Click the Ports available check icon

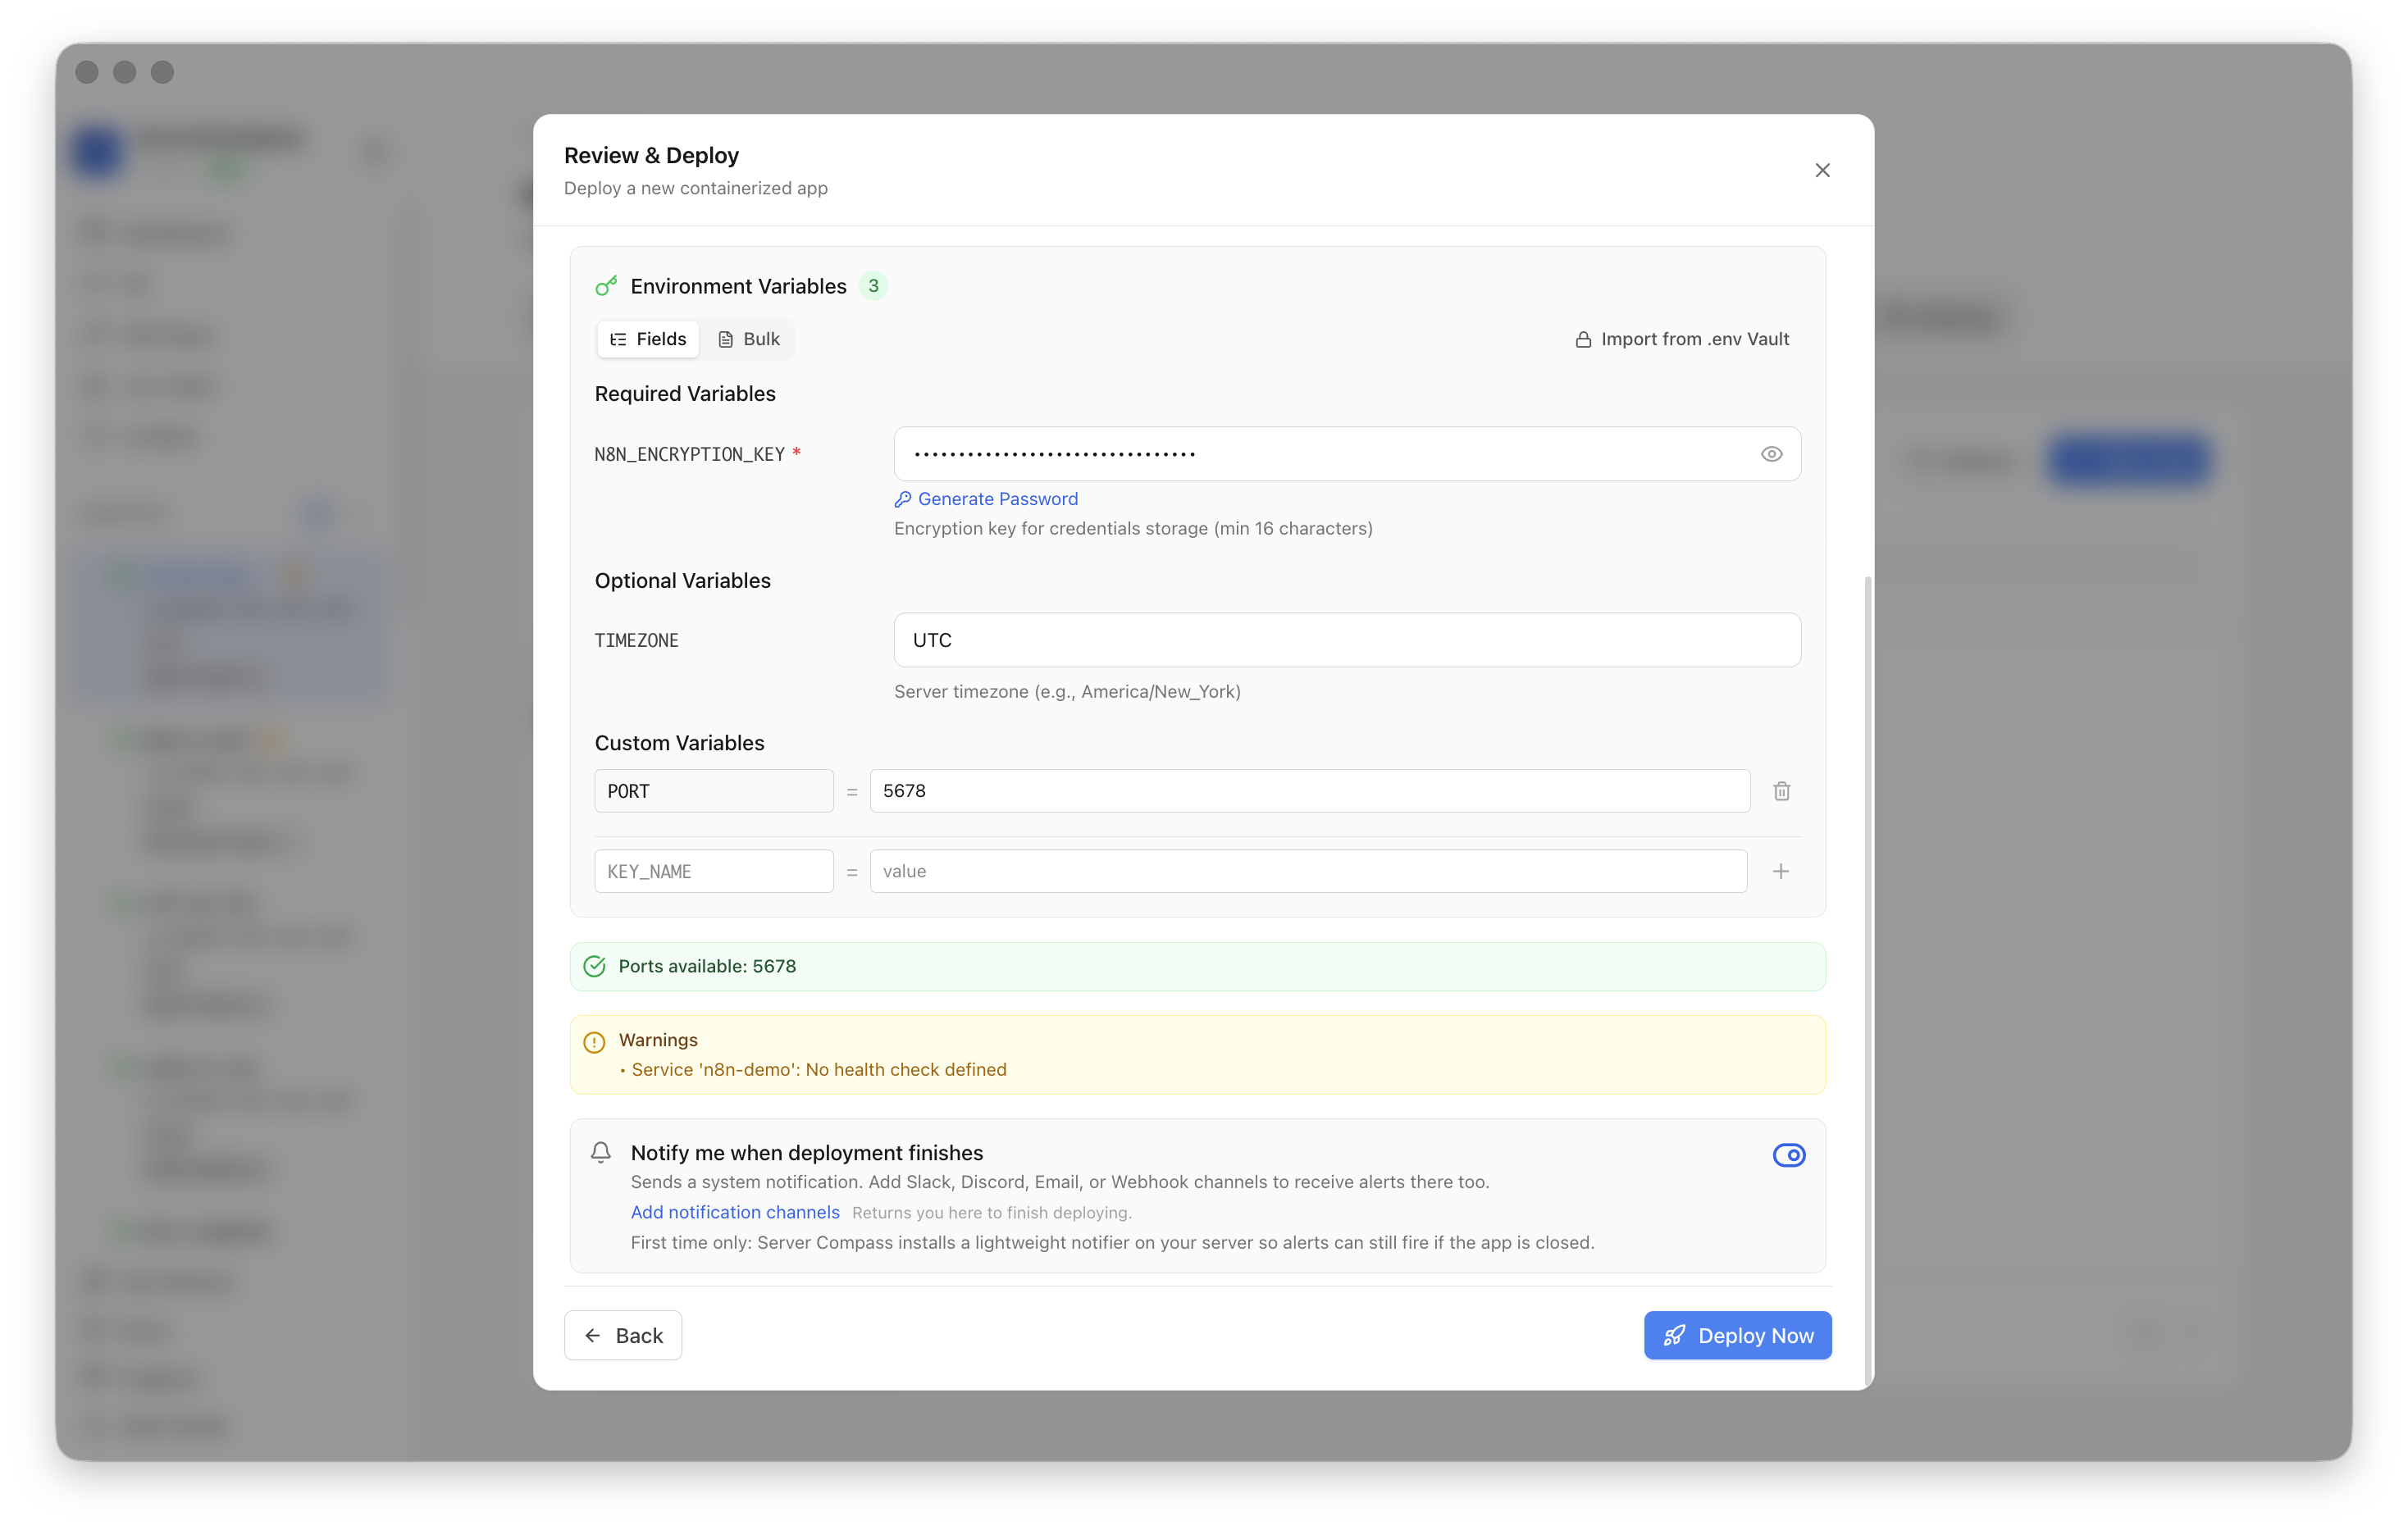[594, 966]
